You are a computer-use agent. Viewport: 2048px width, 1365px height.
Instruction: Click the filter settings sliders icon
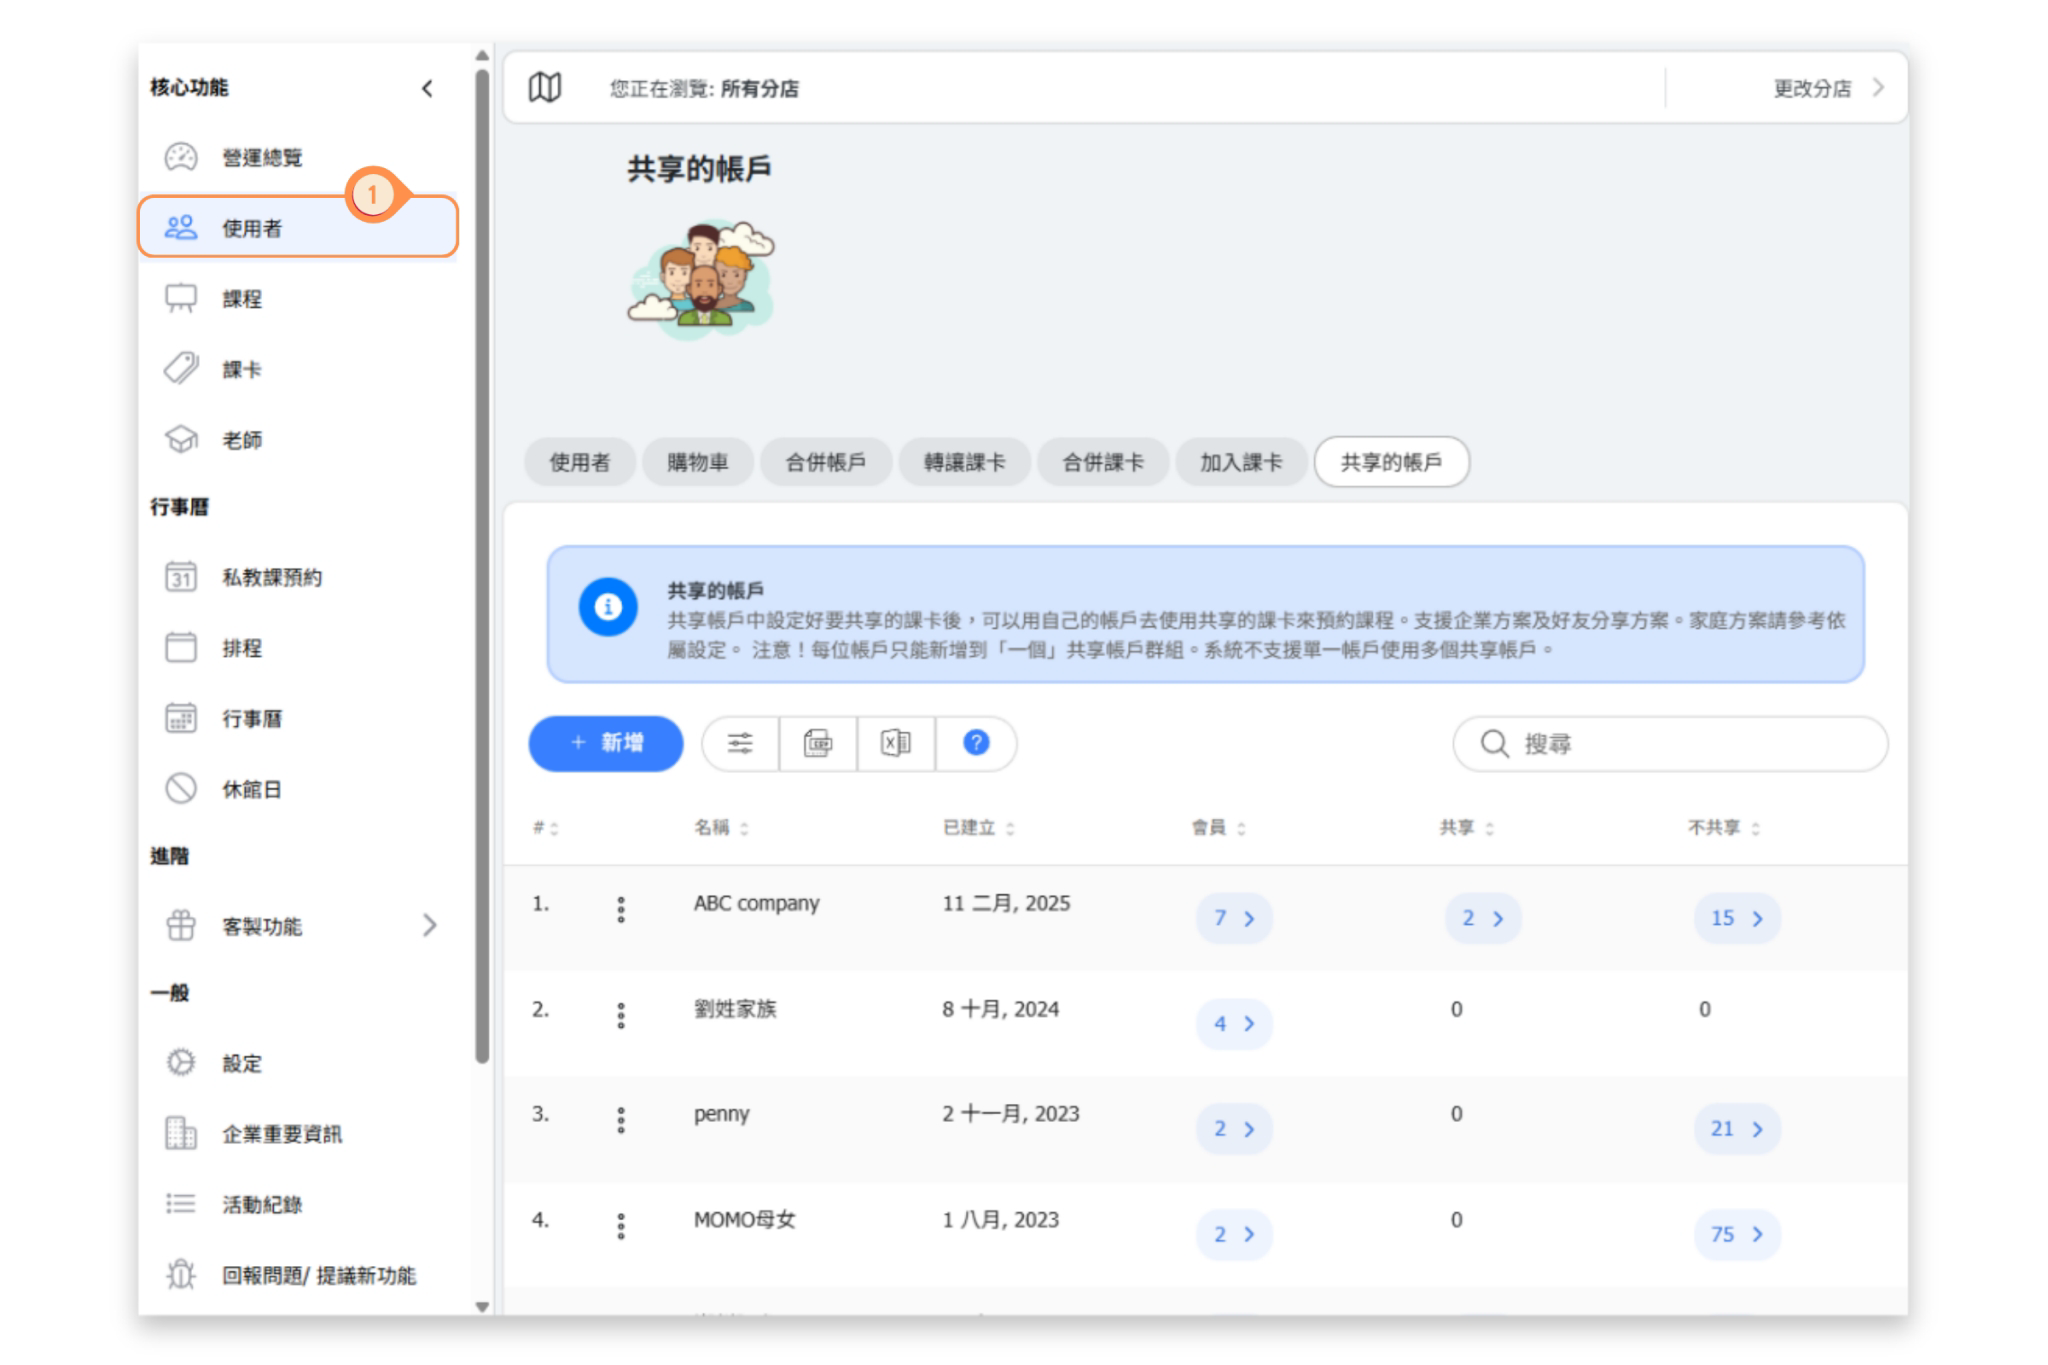[x=740, y=743]
